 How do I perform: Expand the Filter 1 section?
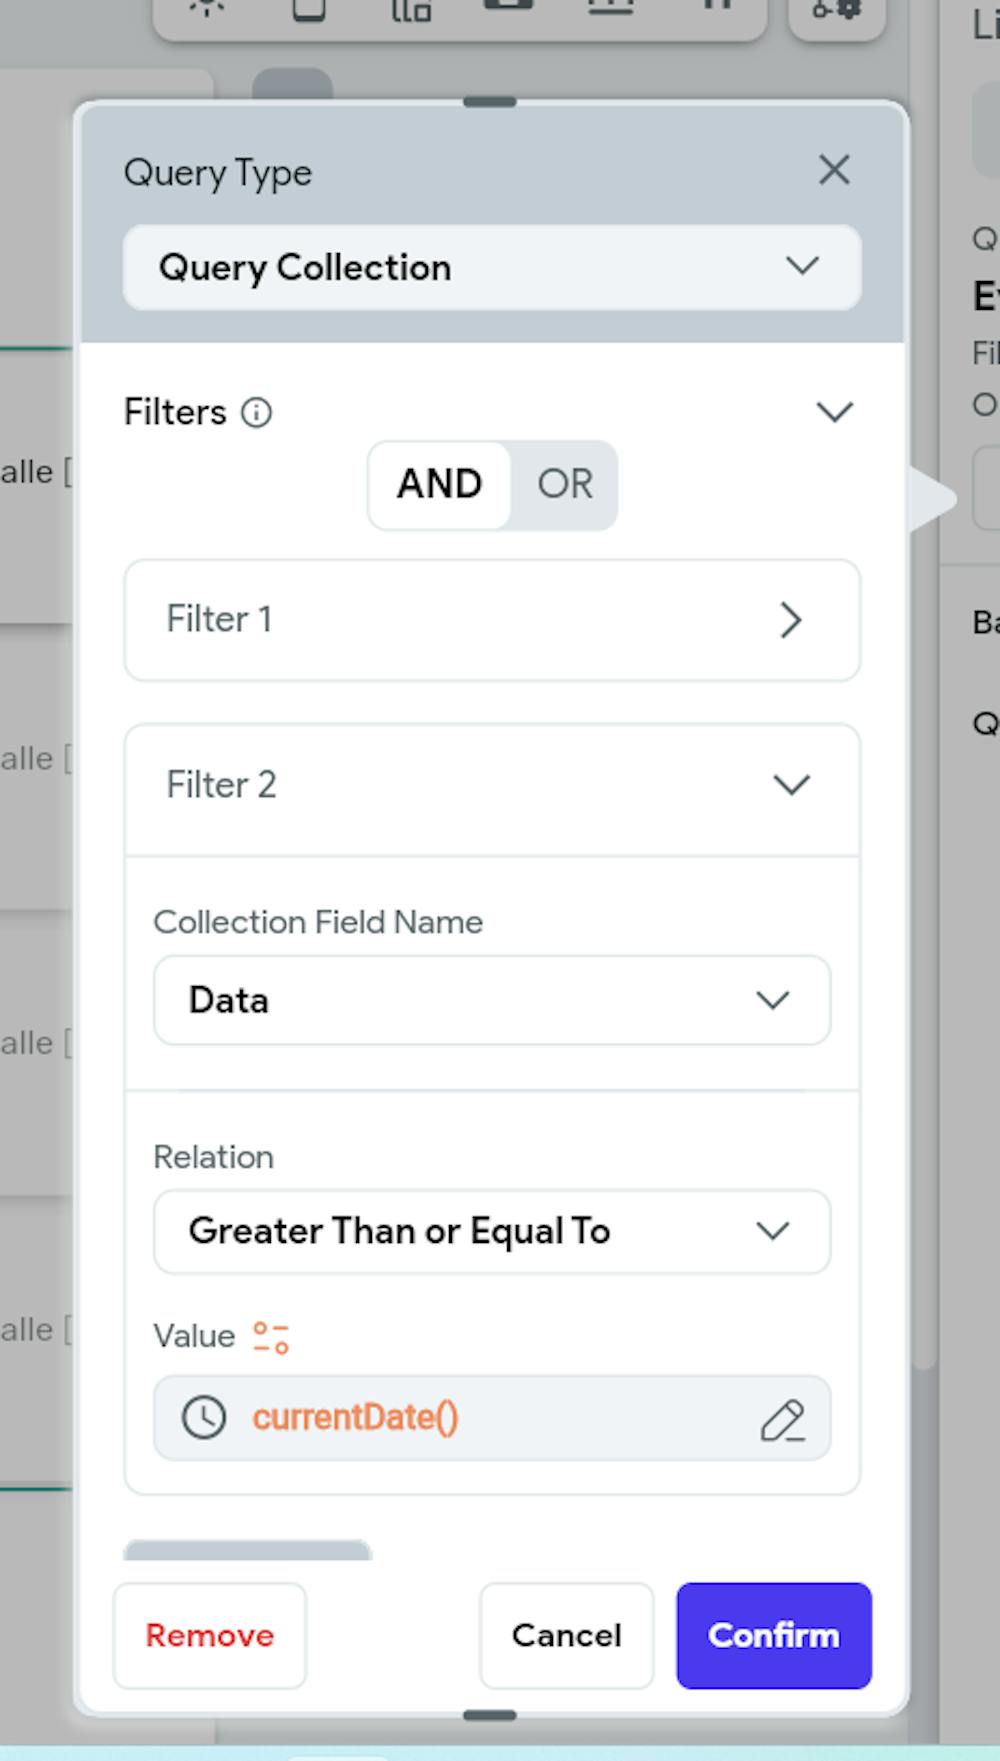pos(491,620)
